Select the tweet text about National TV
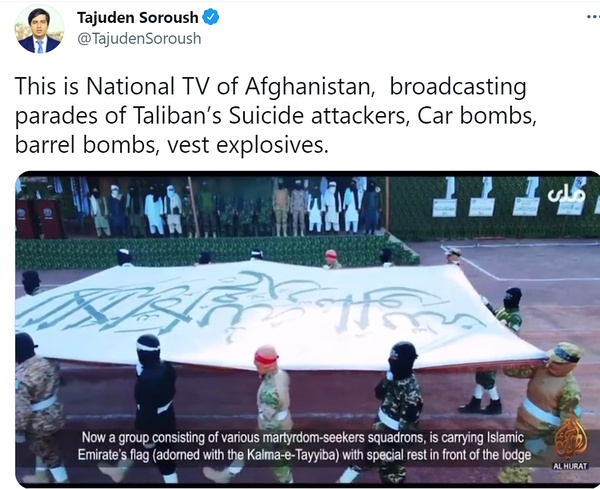 click(x=276, y=115)
